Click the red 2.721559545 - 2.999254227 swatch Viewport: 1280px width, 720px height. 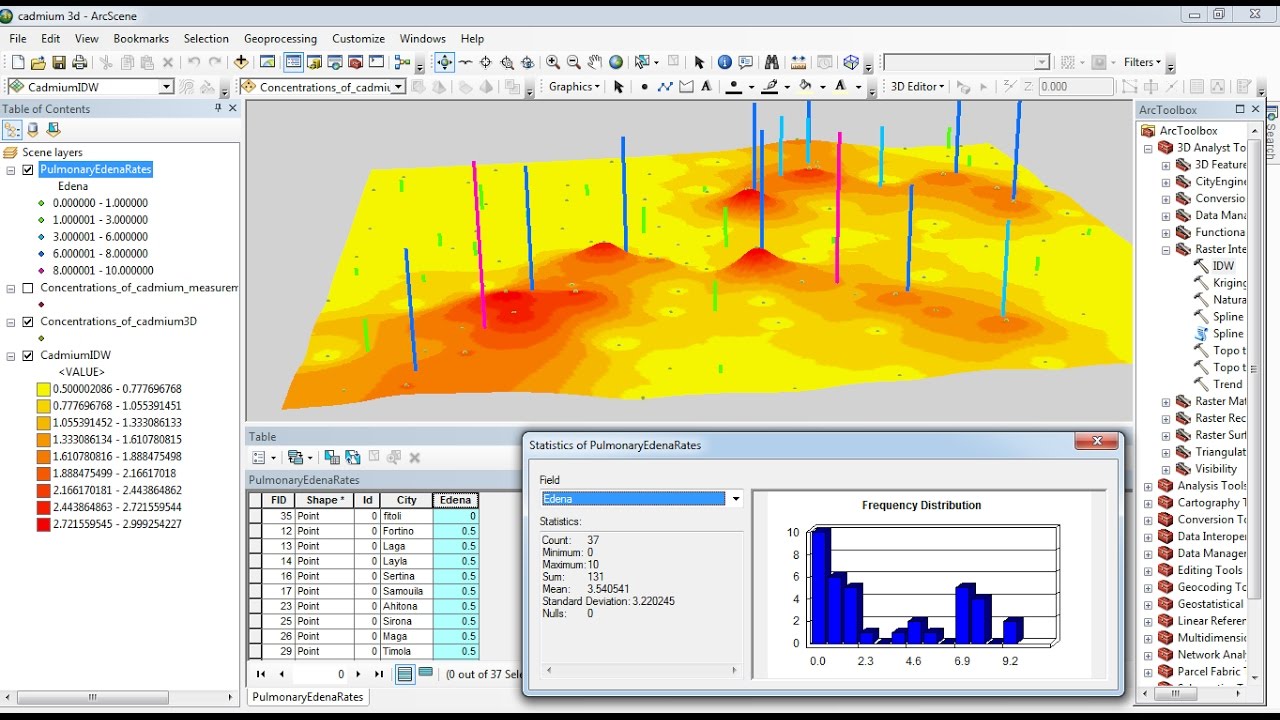click(x=43, y=524)
